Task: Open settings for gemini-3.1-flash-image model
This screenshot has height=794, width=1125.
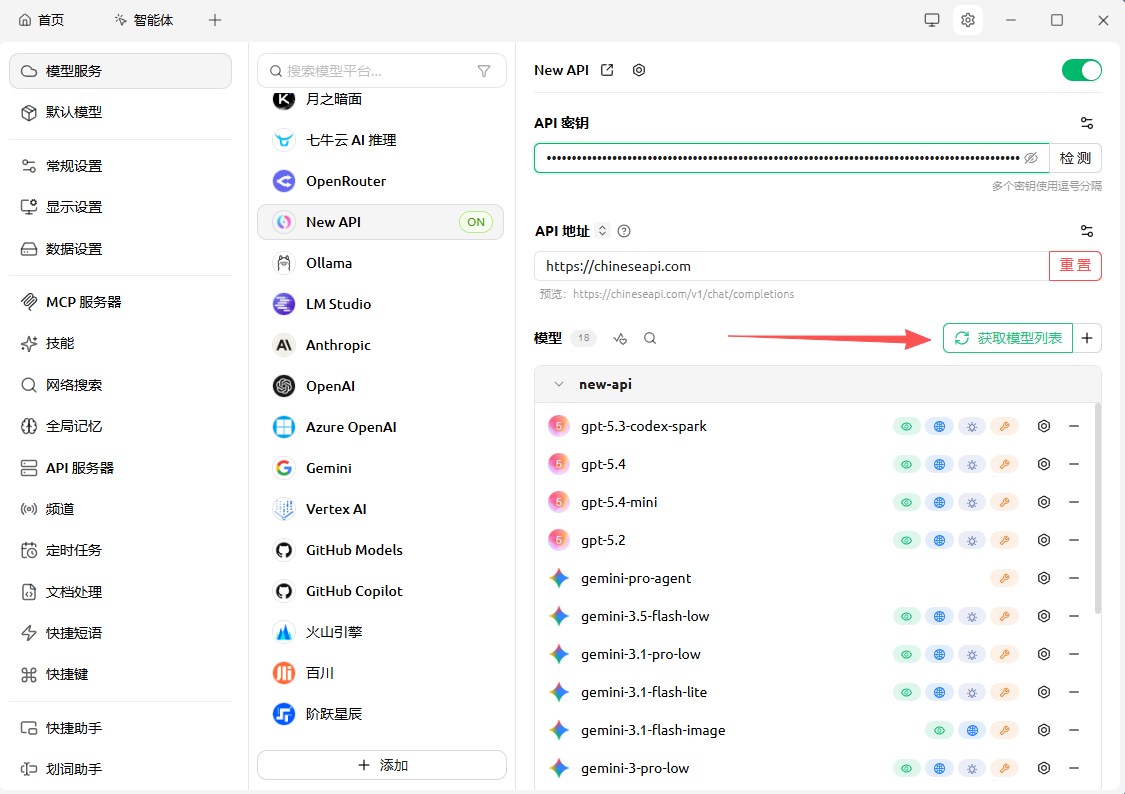Action: [1044, 730]
